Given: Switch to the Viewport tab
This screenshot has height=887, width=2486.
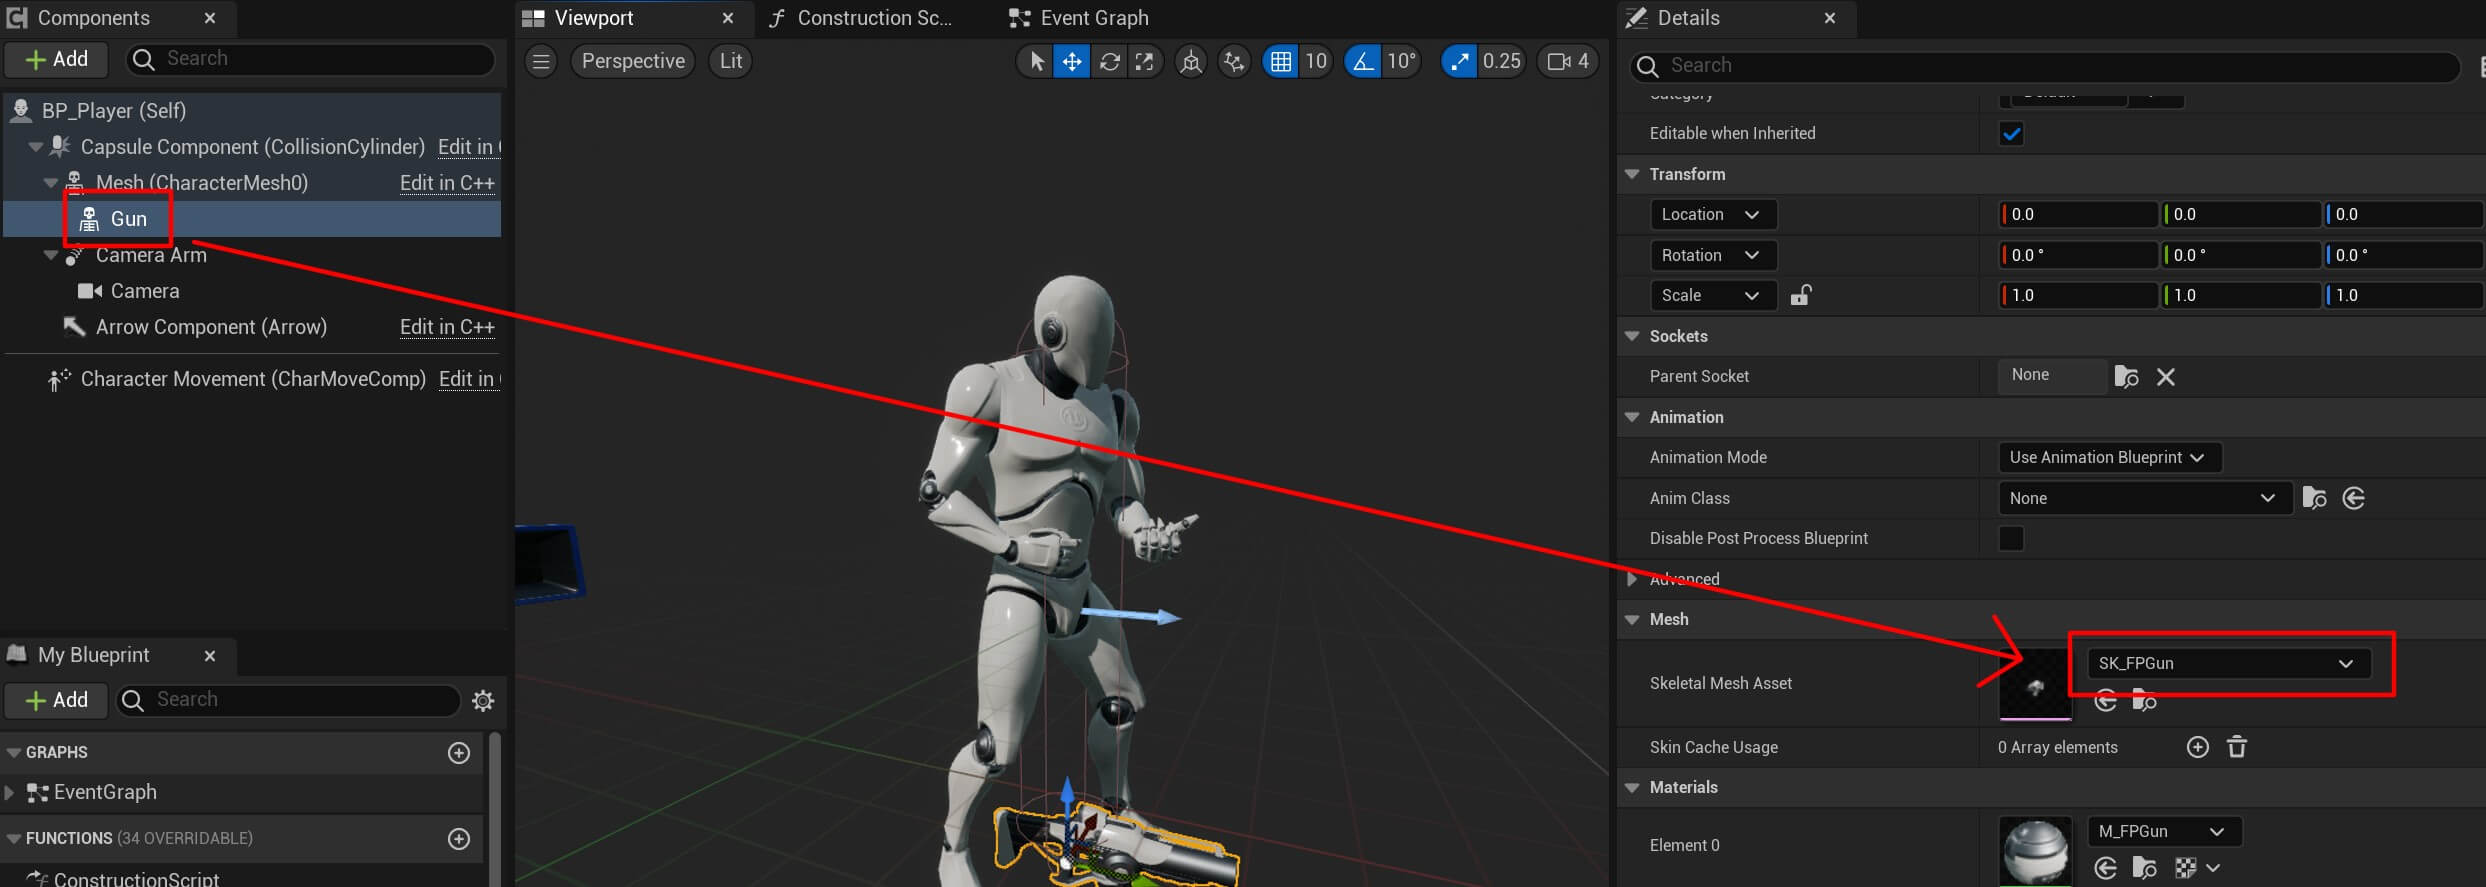Looking at the screenshot, I should (594, 18).
